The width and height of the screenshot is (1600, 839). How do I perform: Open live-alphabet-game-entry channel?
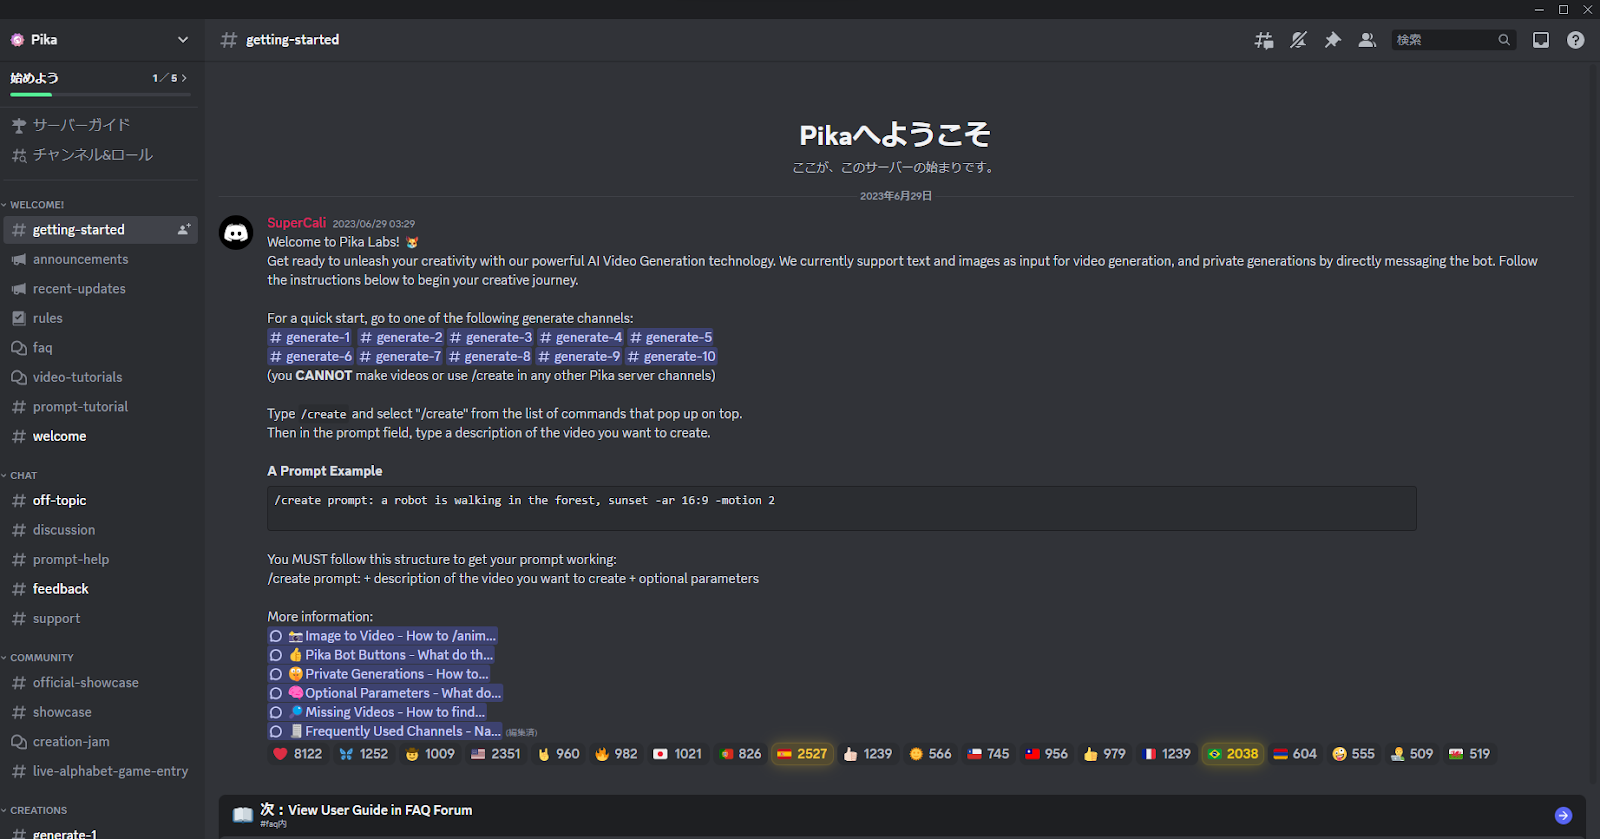coord(100,771)
